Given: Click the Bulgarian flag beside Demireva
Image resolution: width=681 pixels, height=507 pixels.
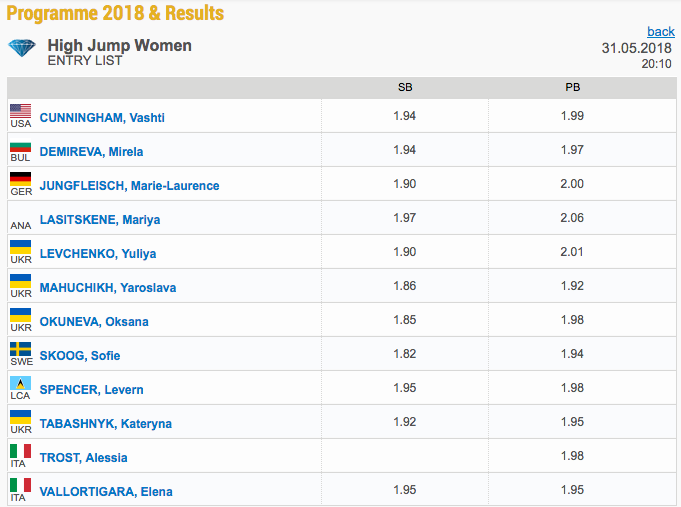Looking at the screenshot, I should point(20,145).
